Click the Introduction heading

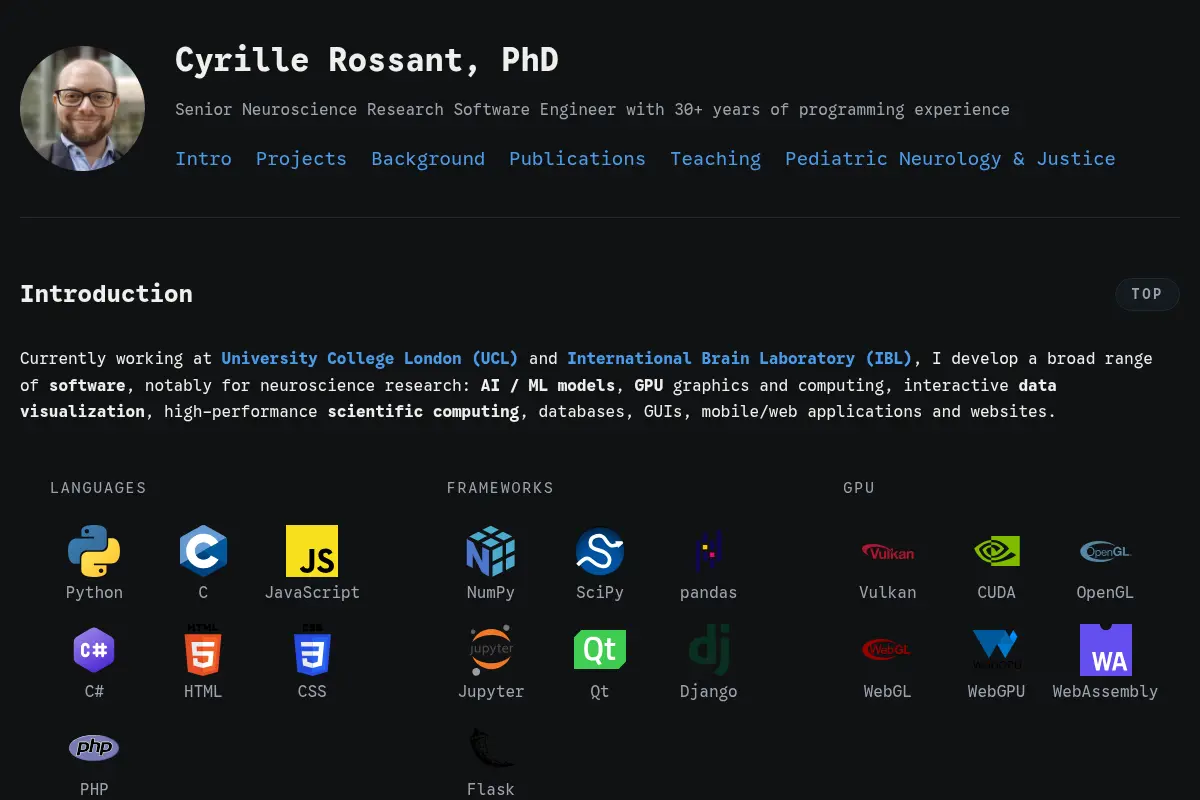click(106, 294)
